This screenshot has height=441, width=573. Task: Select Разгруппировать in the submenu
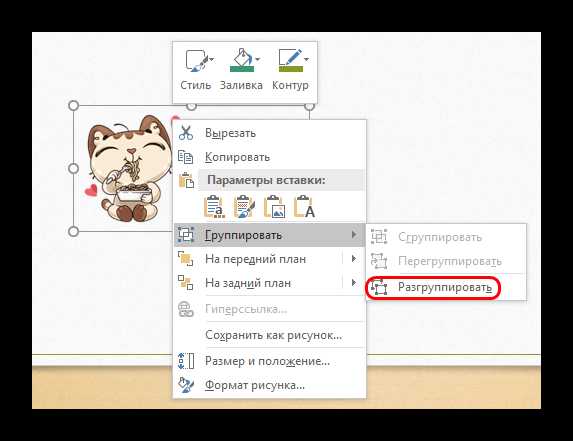tap(446, 288)
